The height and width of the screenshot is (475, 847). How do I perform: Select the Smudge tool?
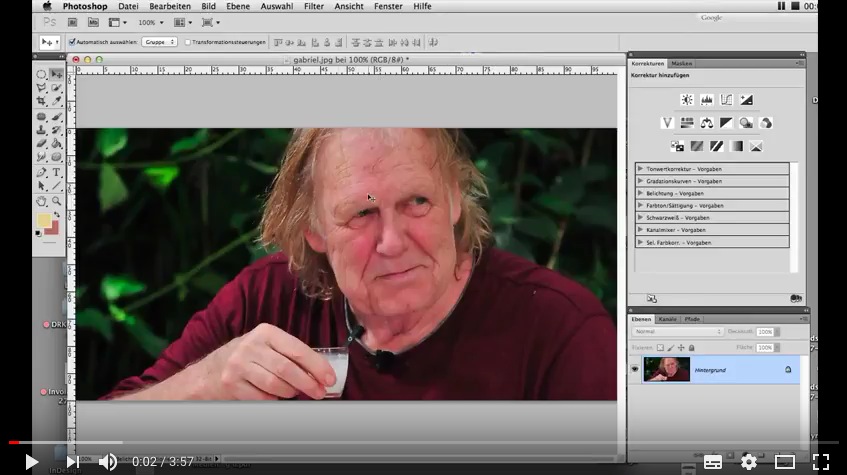[42, 157]
